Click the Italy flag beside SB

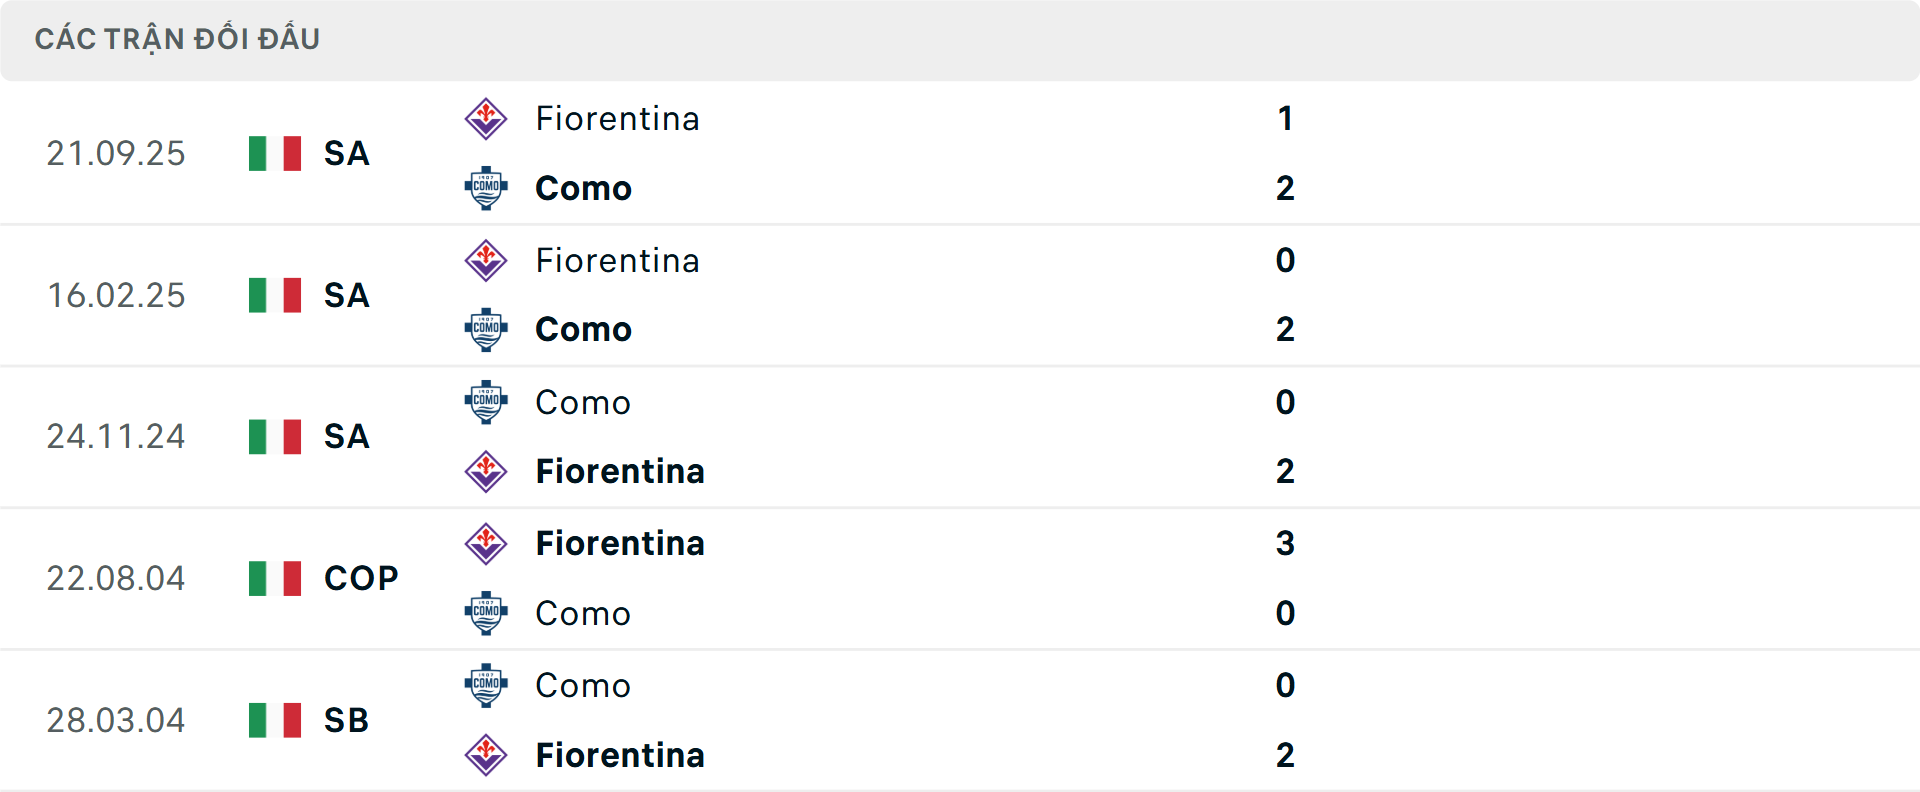point(274,720)
